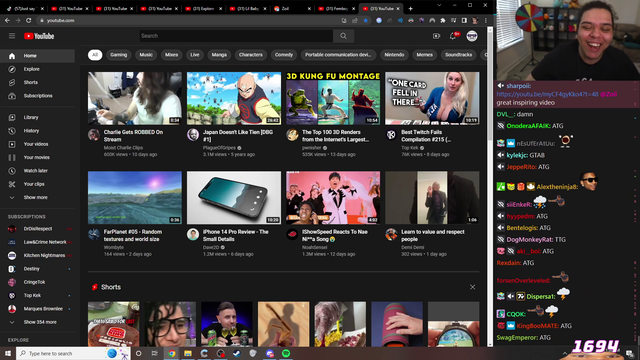This screenshot has height=360, width=640.
Task: Open Charlie Gets ROBBED On Stream thumbnail
Action: [135, 98]
